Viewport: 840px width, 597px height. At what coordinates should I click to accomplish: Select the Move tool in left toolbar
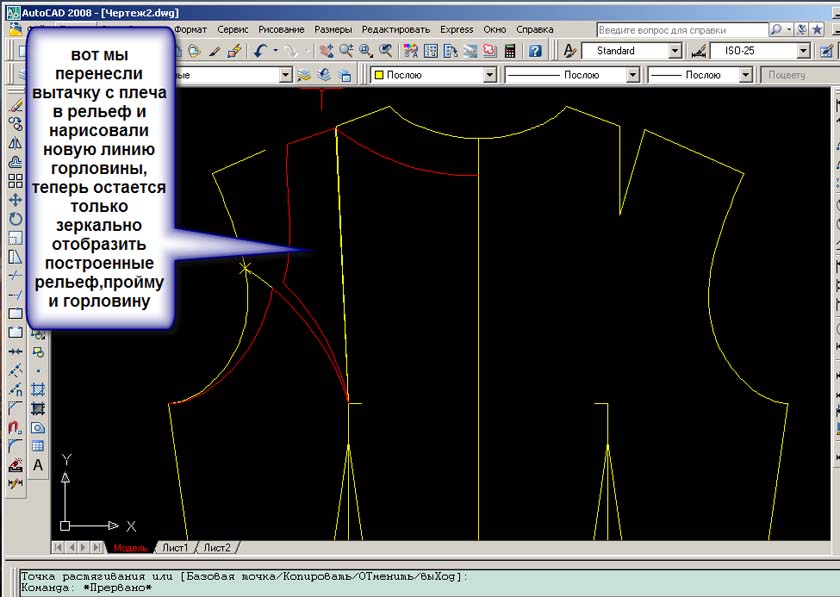tap(15, 200)
